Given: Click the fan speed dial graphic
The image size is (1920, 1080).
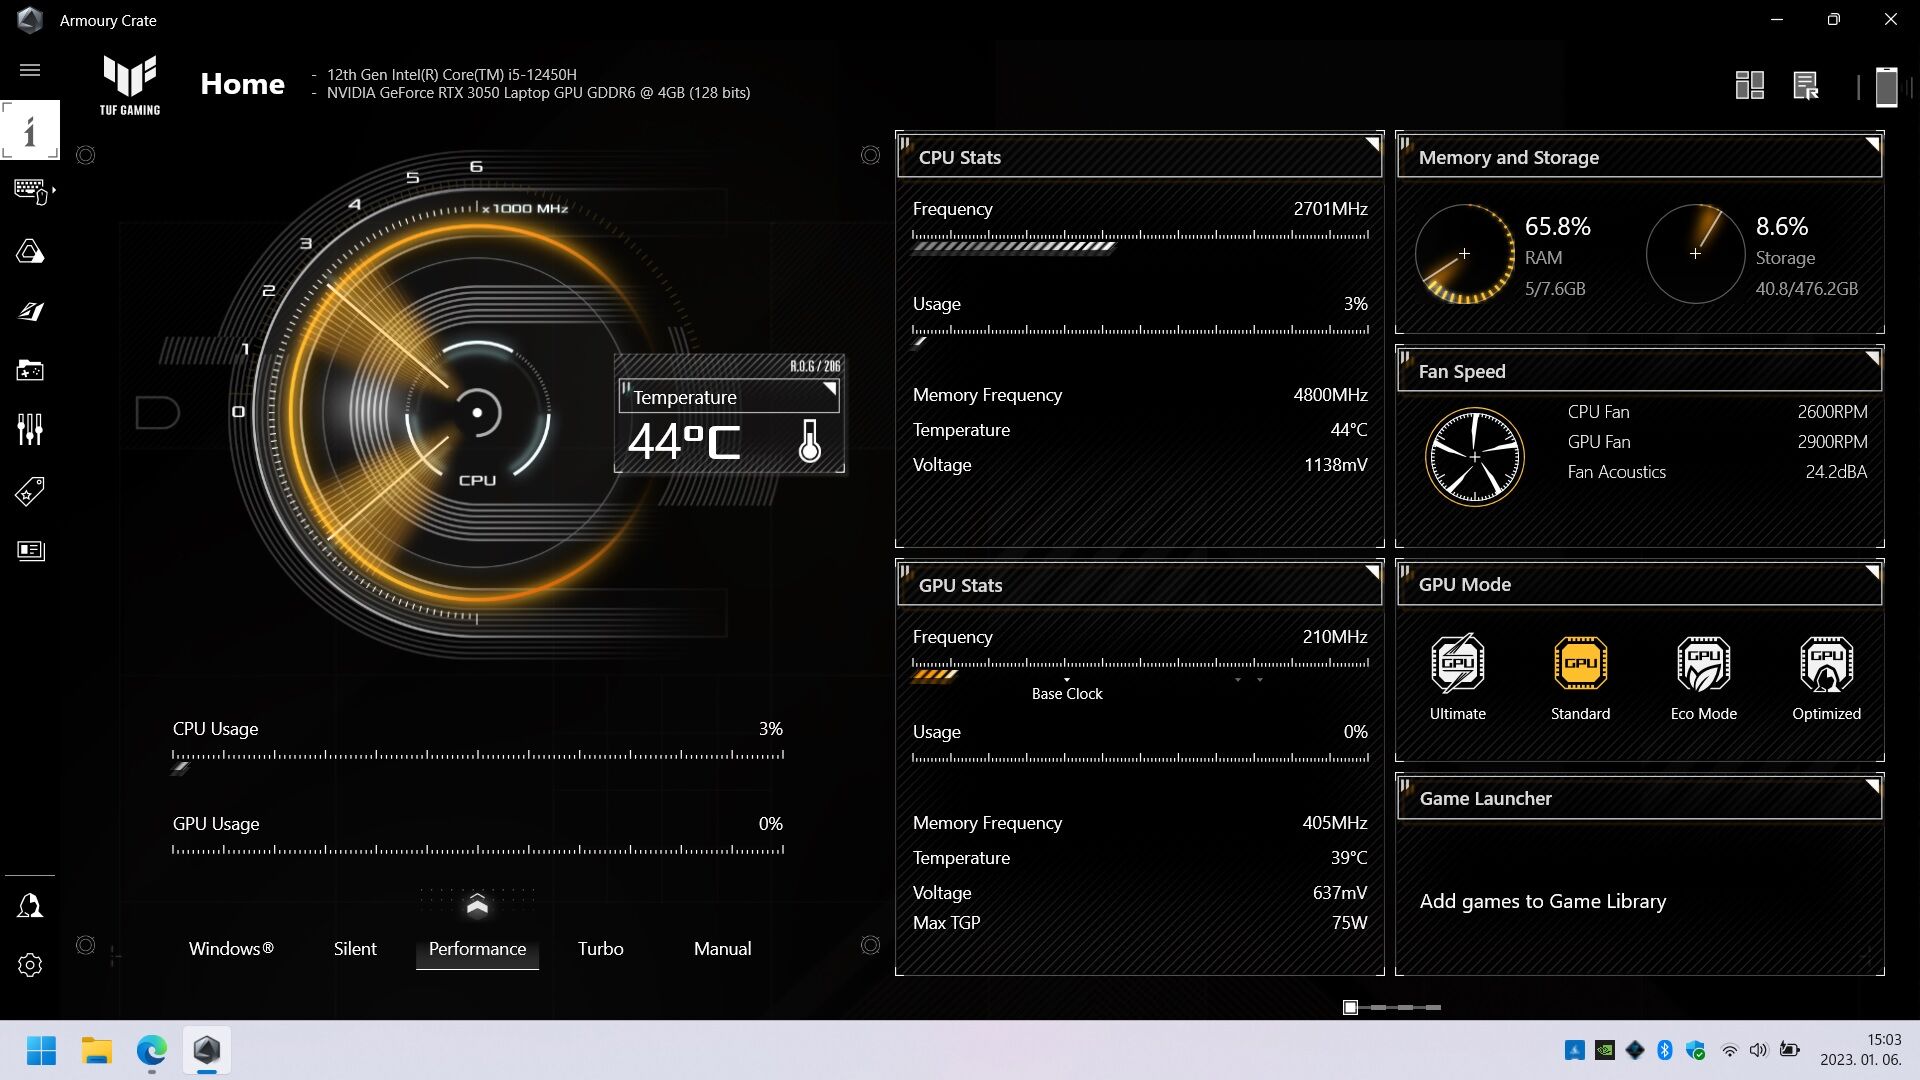Looking at the screenshot, I should (1474, 457).
